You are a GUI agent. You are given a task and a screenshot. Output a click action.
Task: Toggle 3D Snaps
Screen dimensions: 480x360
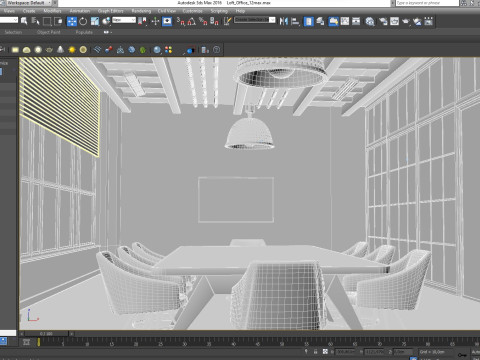click(180, 22)
